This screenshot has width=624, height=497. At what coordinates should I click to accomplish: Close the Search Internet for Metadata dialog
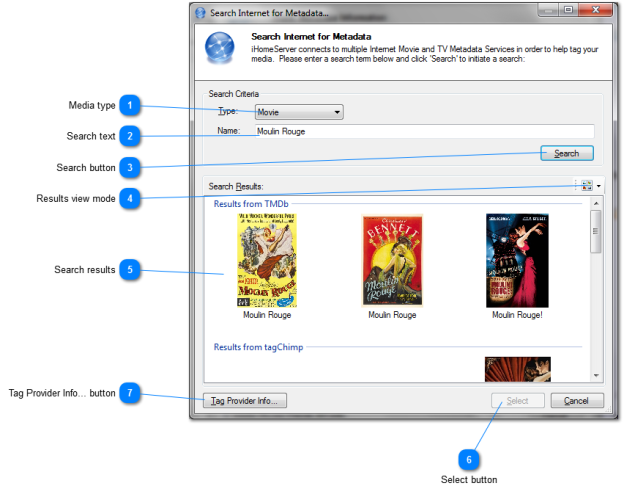click(x=596, y=10)
